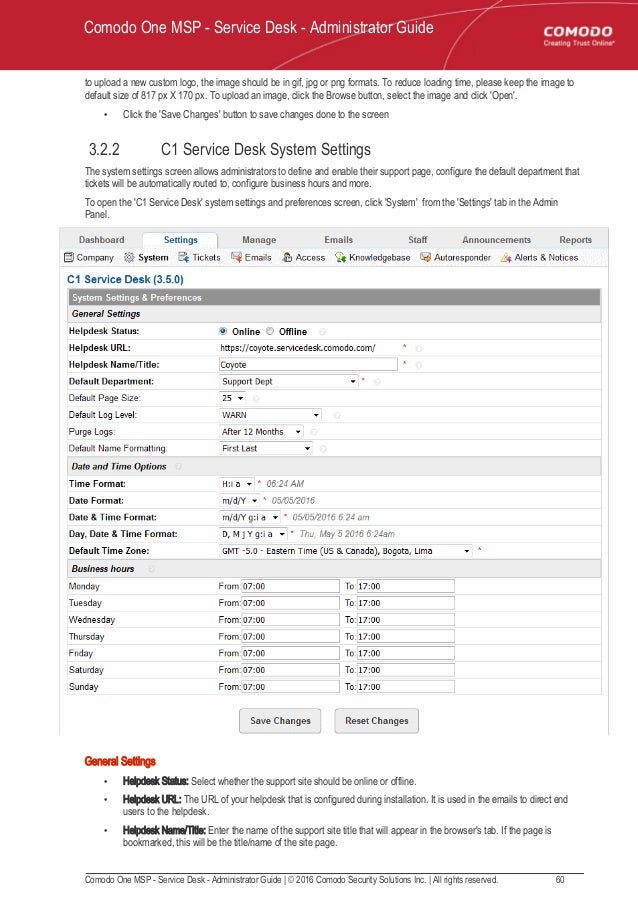Click the Alerts & Notices sub-menu link
The height and width of the screenshot is (903, 638).
(x=546, y=257)
